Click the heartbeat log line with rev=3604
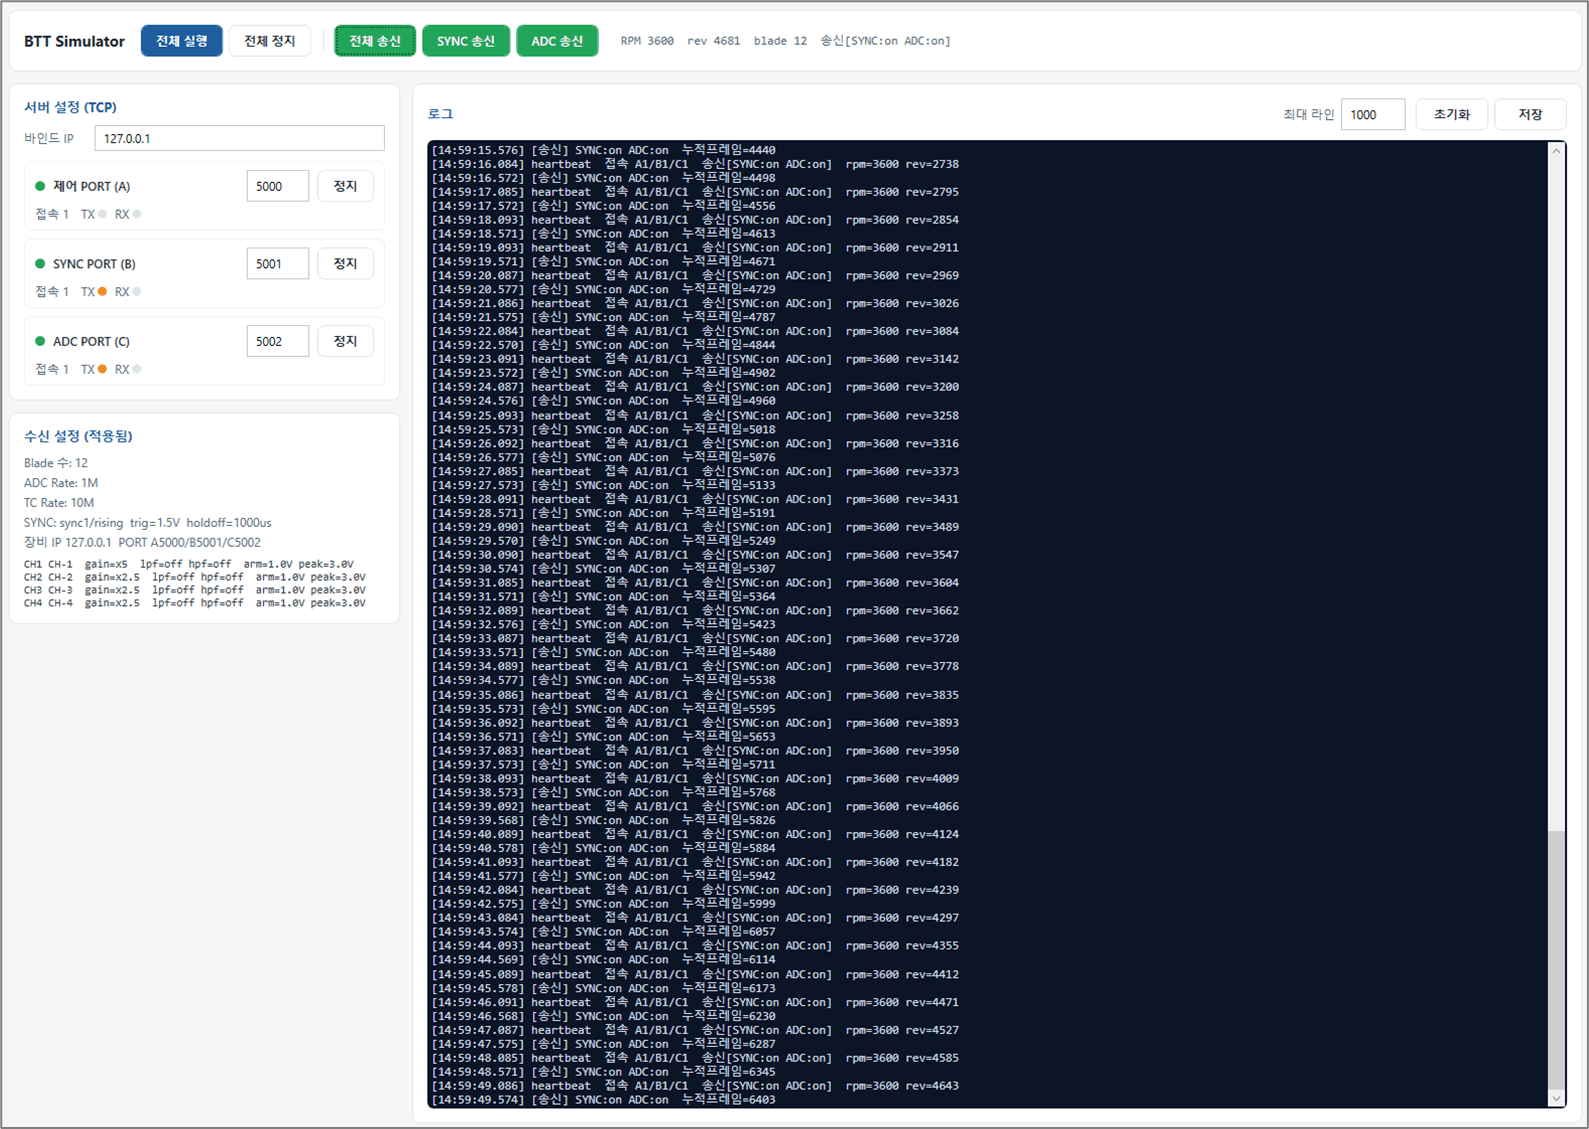Image resolution: width=1589 pixels, height=1129 pixels. [x=695, y=583]
